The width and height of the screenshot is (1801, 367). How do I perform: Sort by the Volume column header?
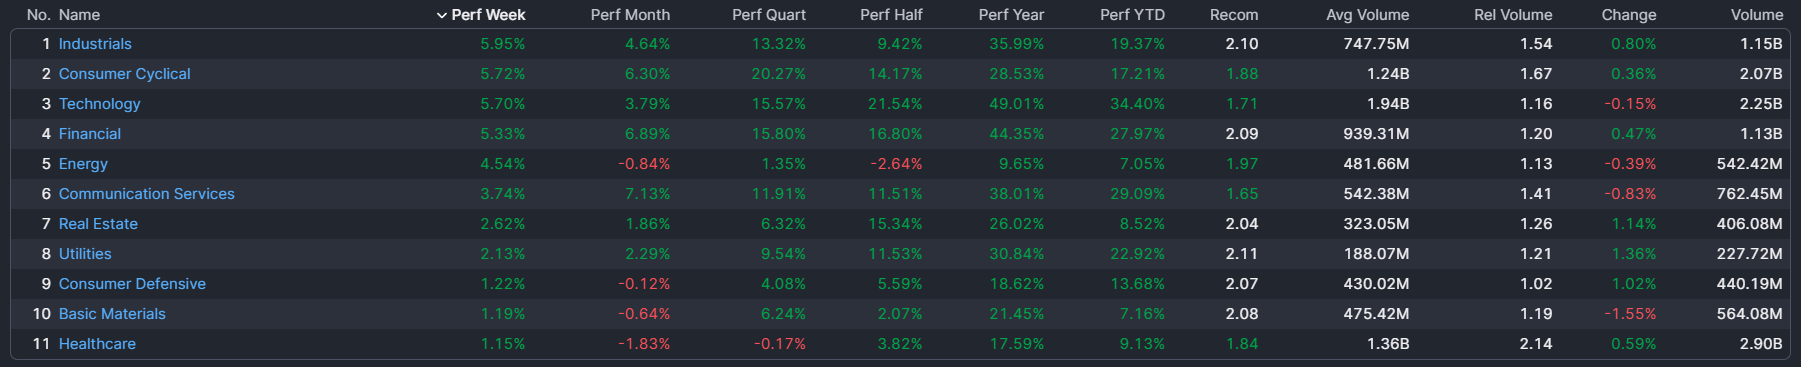coord(1756,15)
